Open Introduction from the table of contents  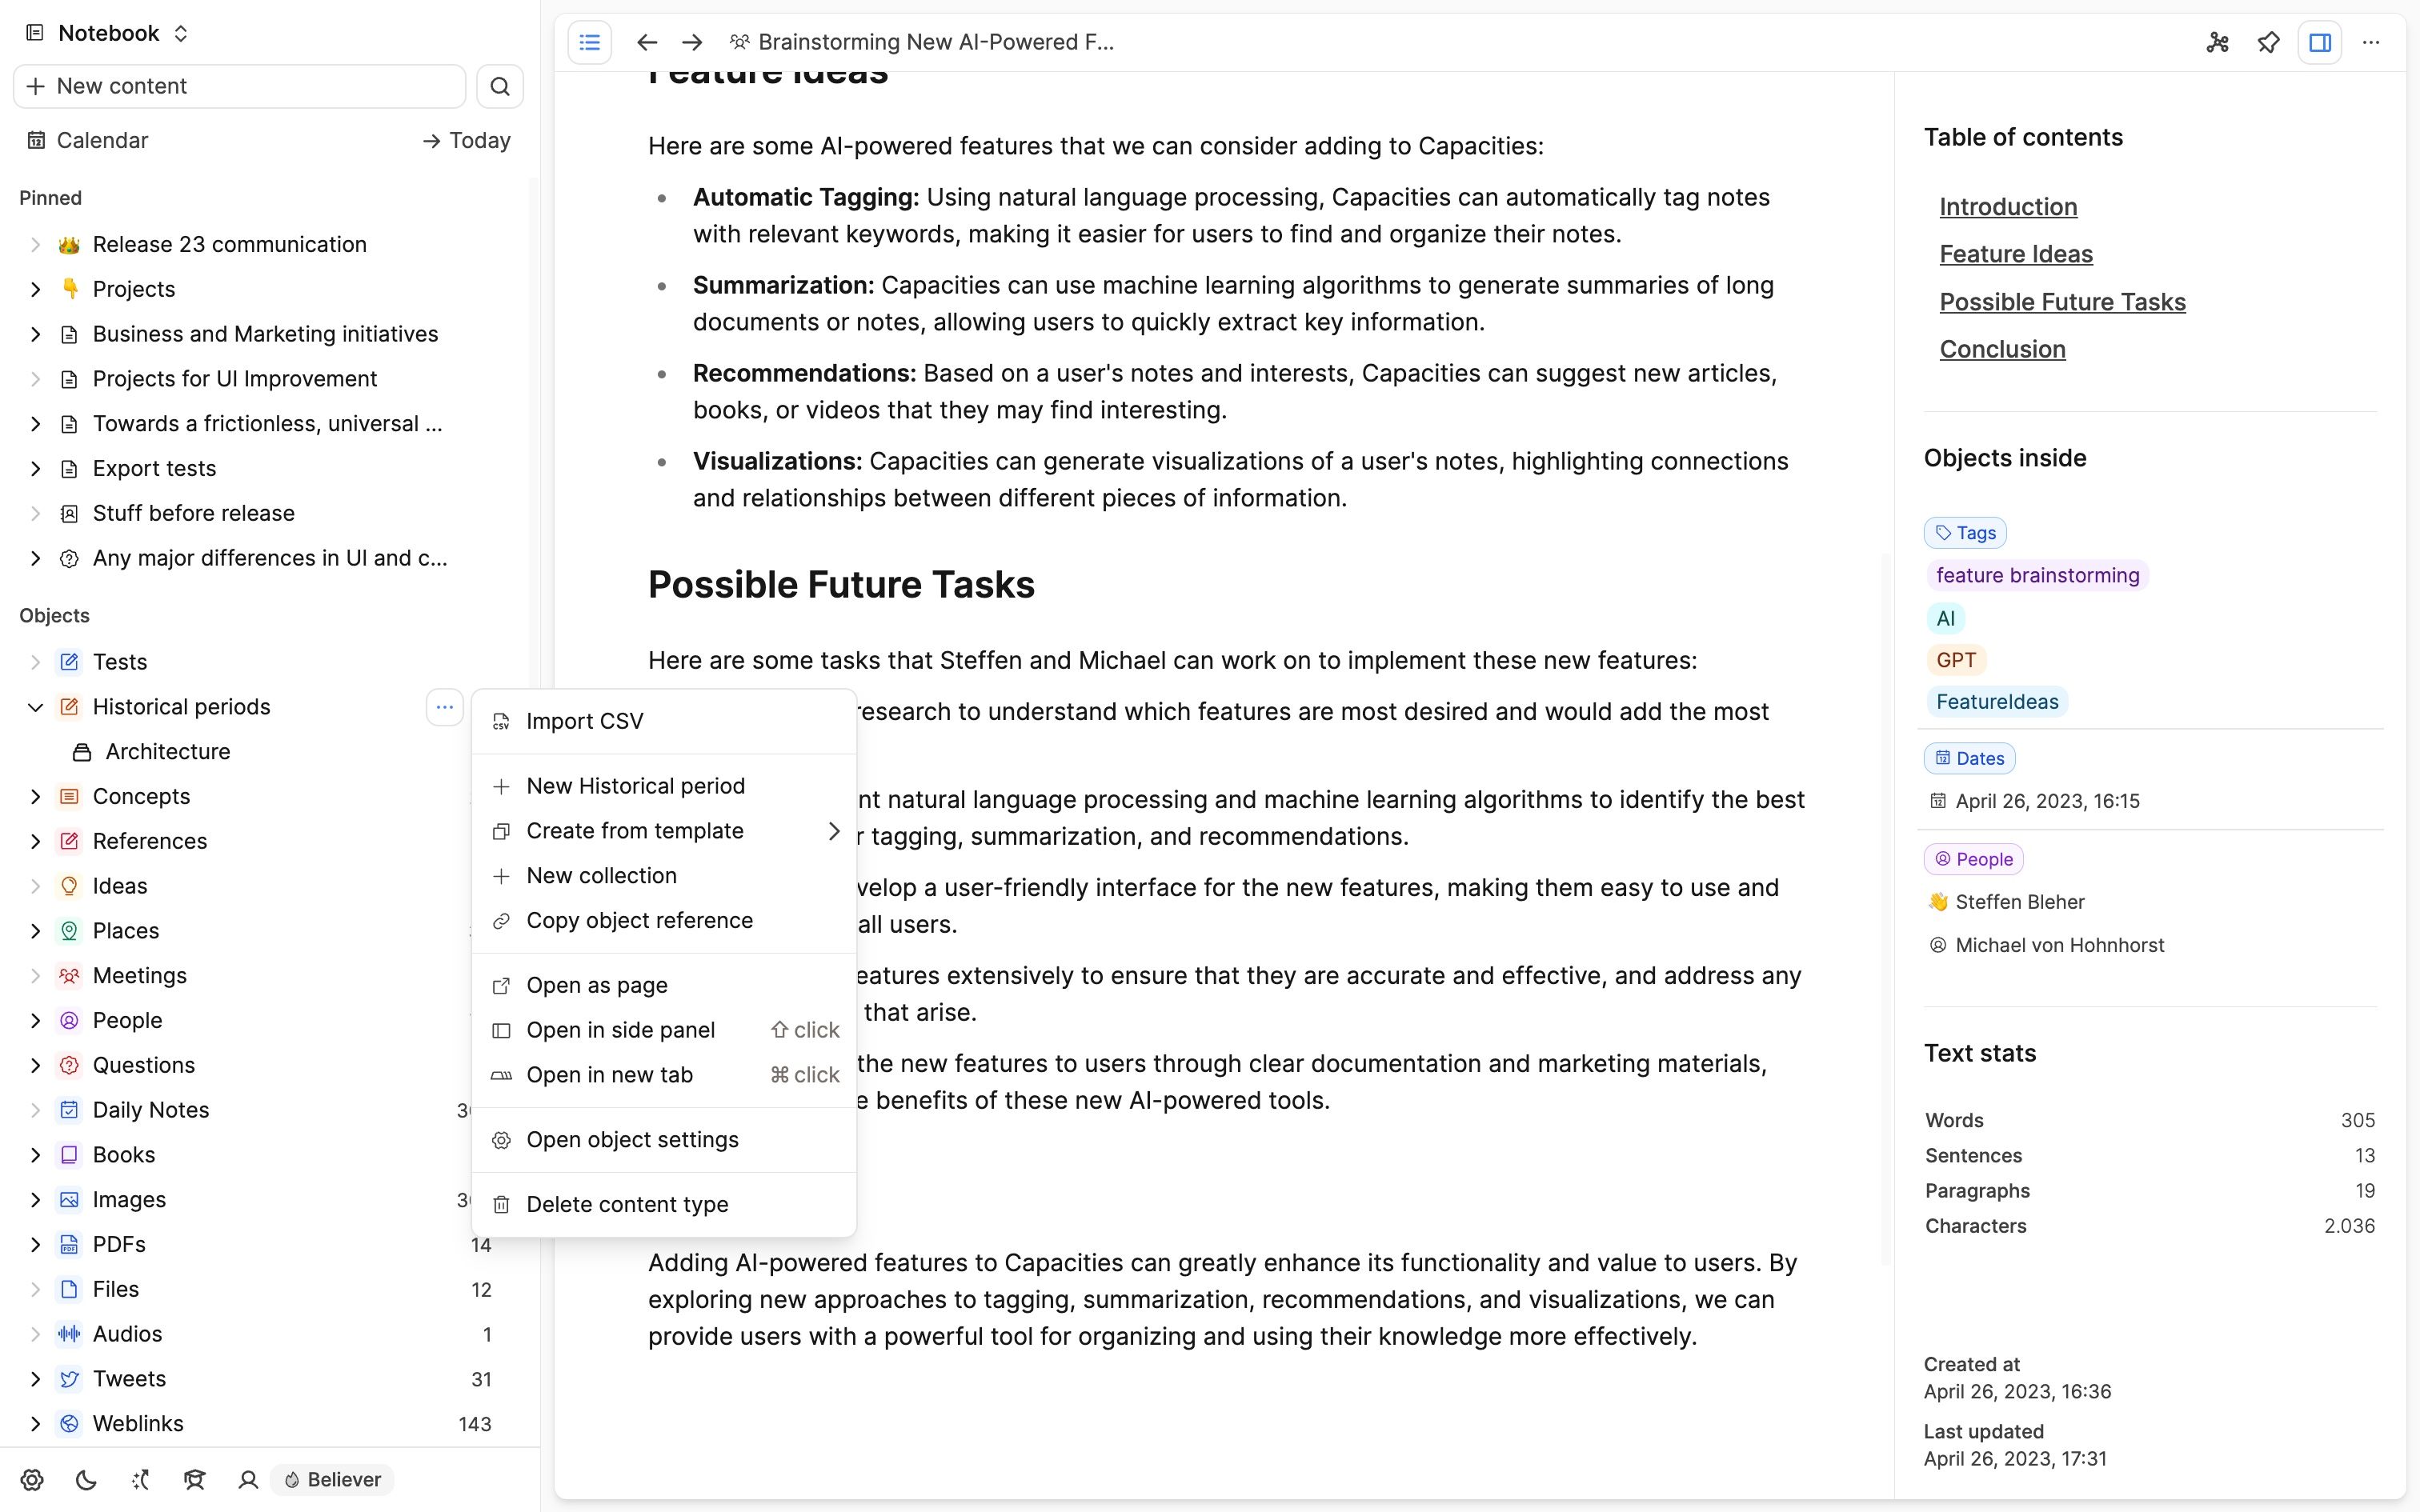click(2007, 207)
